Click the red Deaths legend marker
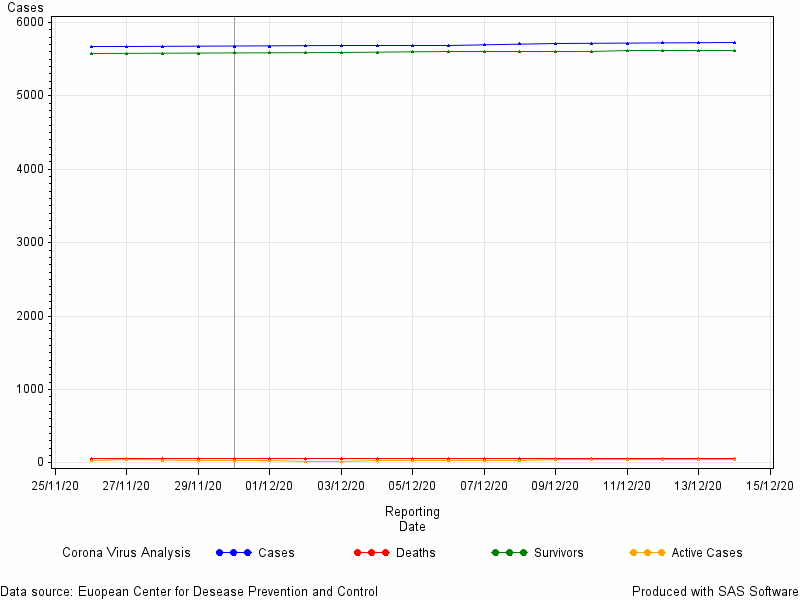Image resolution: width=800 pixels, height=600 pixels. pos(371,553)
